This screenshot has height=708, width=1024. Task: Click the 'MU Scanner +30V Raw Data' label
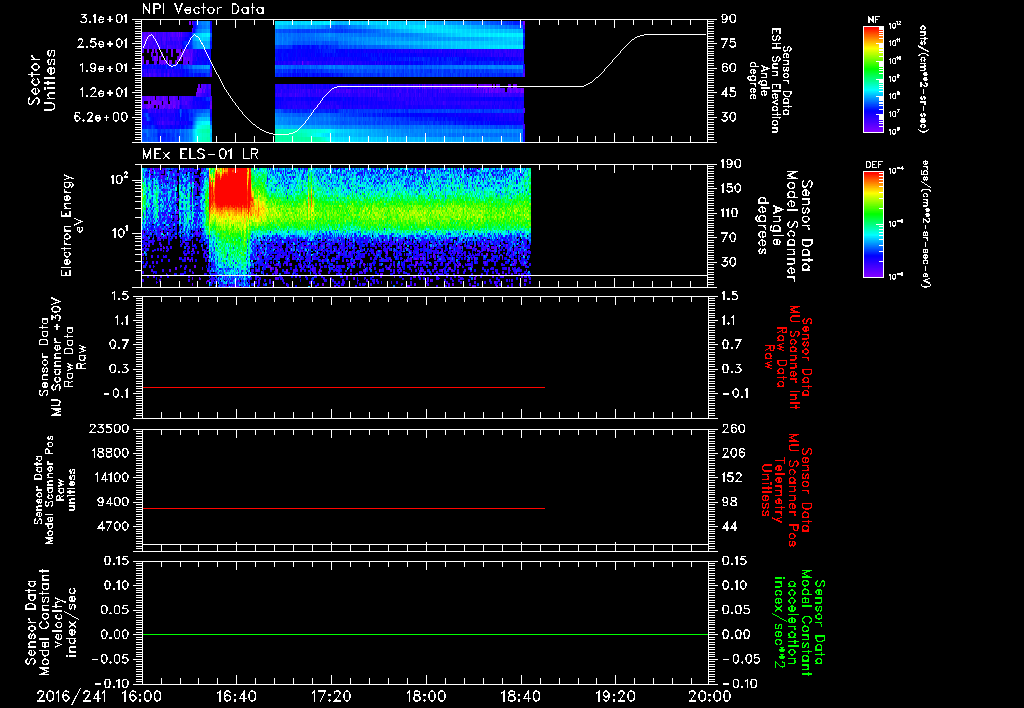click(x=63, y=357)
